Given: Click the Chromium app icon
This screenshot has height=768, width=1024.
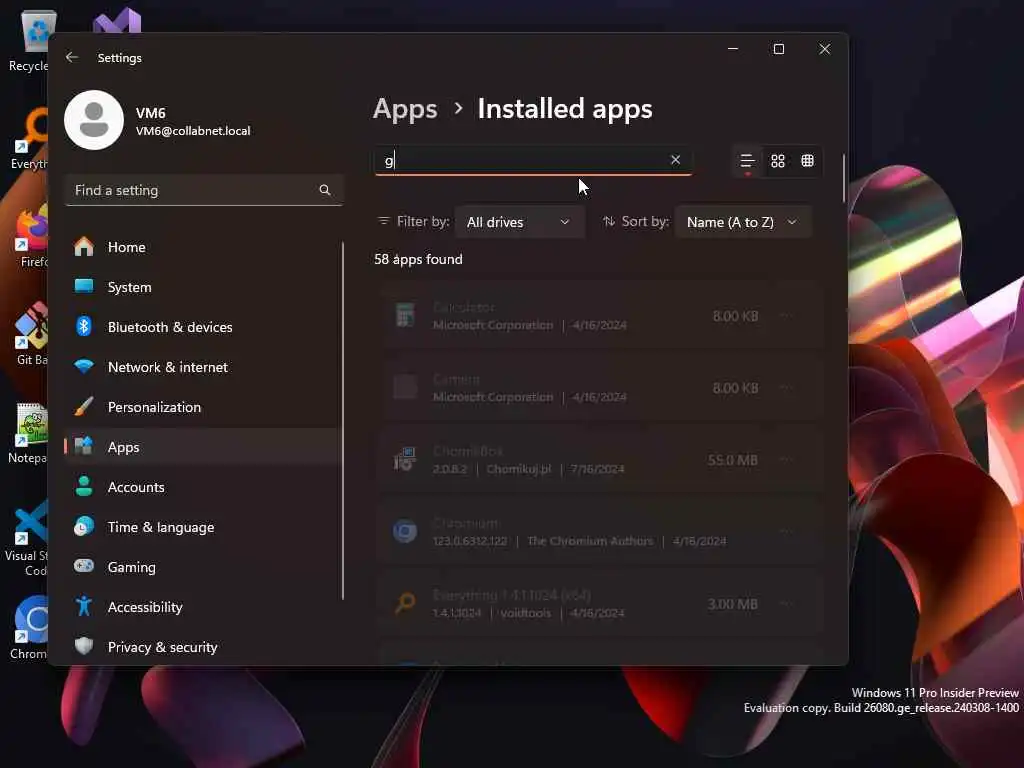Looking at the screenshot, I should 405,532.
